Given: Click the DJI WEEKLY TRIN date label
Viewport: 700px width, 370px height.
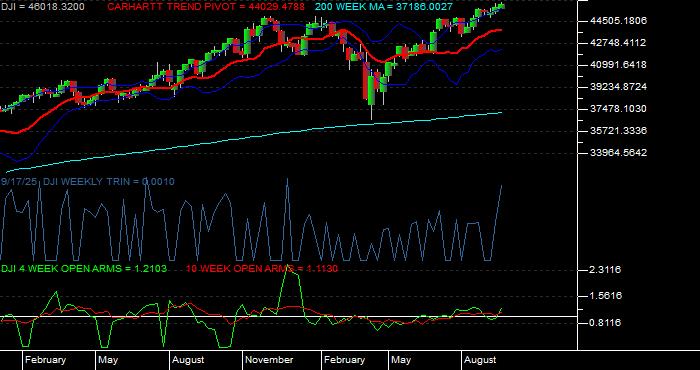Looking at the screenshot, I should [x=88, y=182].
